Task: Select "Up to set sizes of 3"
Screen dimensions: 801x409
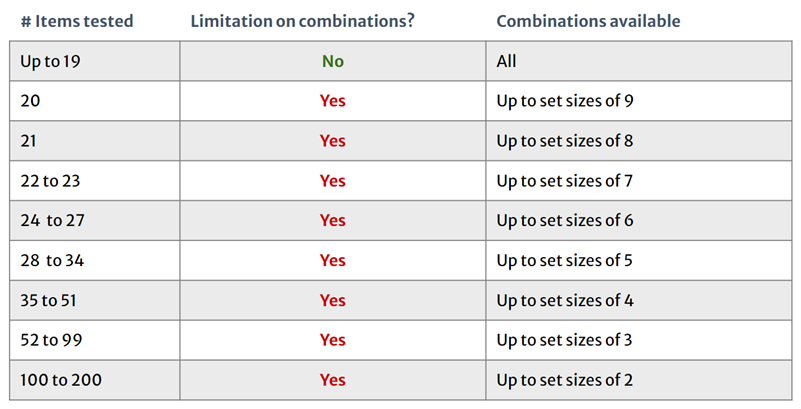Action: coord(564,340)
